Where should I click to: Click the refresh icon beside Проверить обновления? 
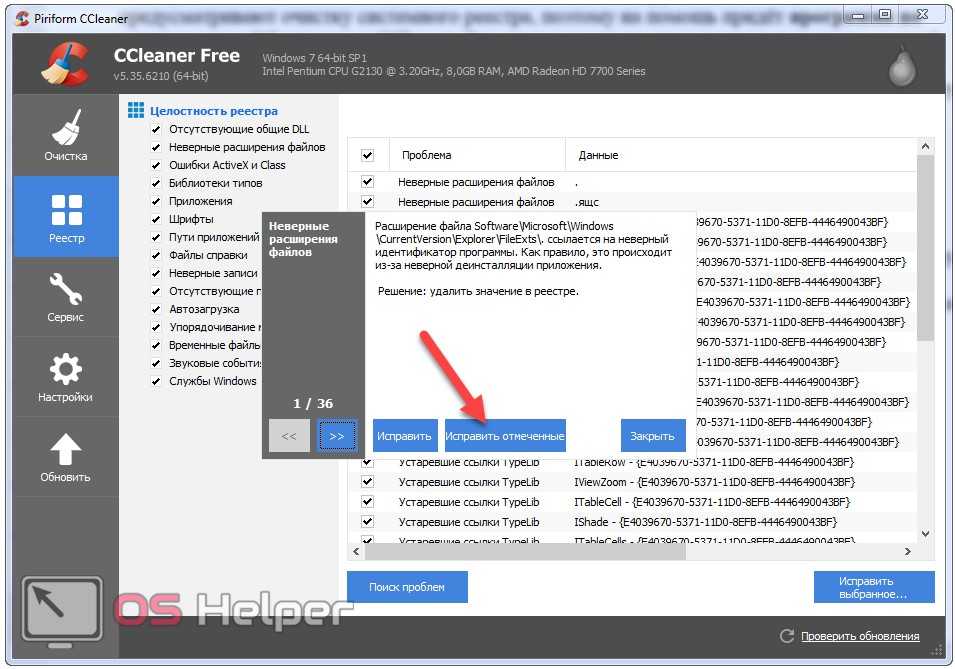click(786, 636)
